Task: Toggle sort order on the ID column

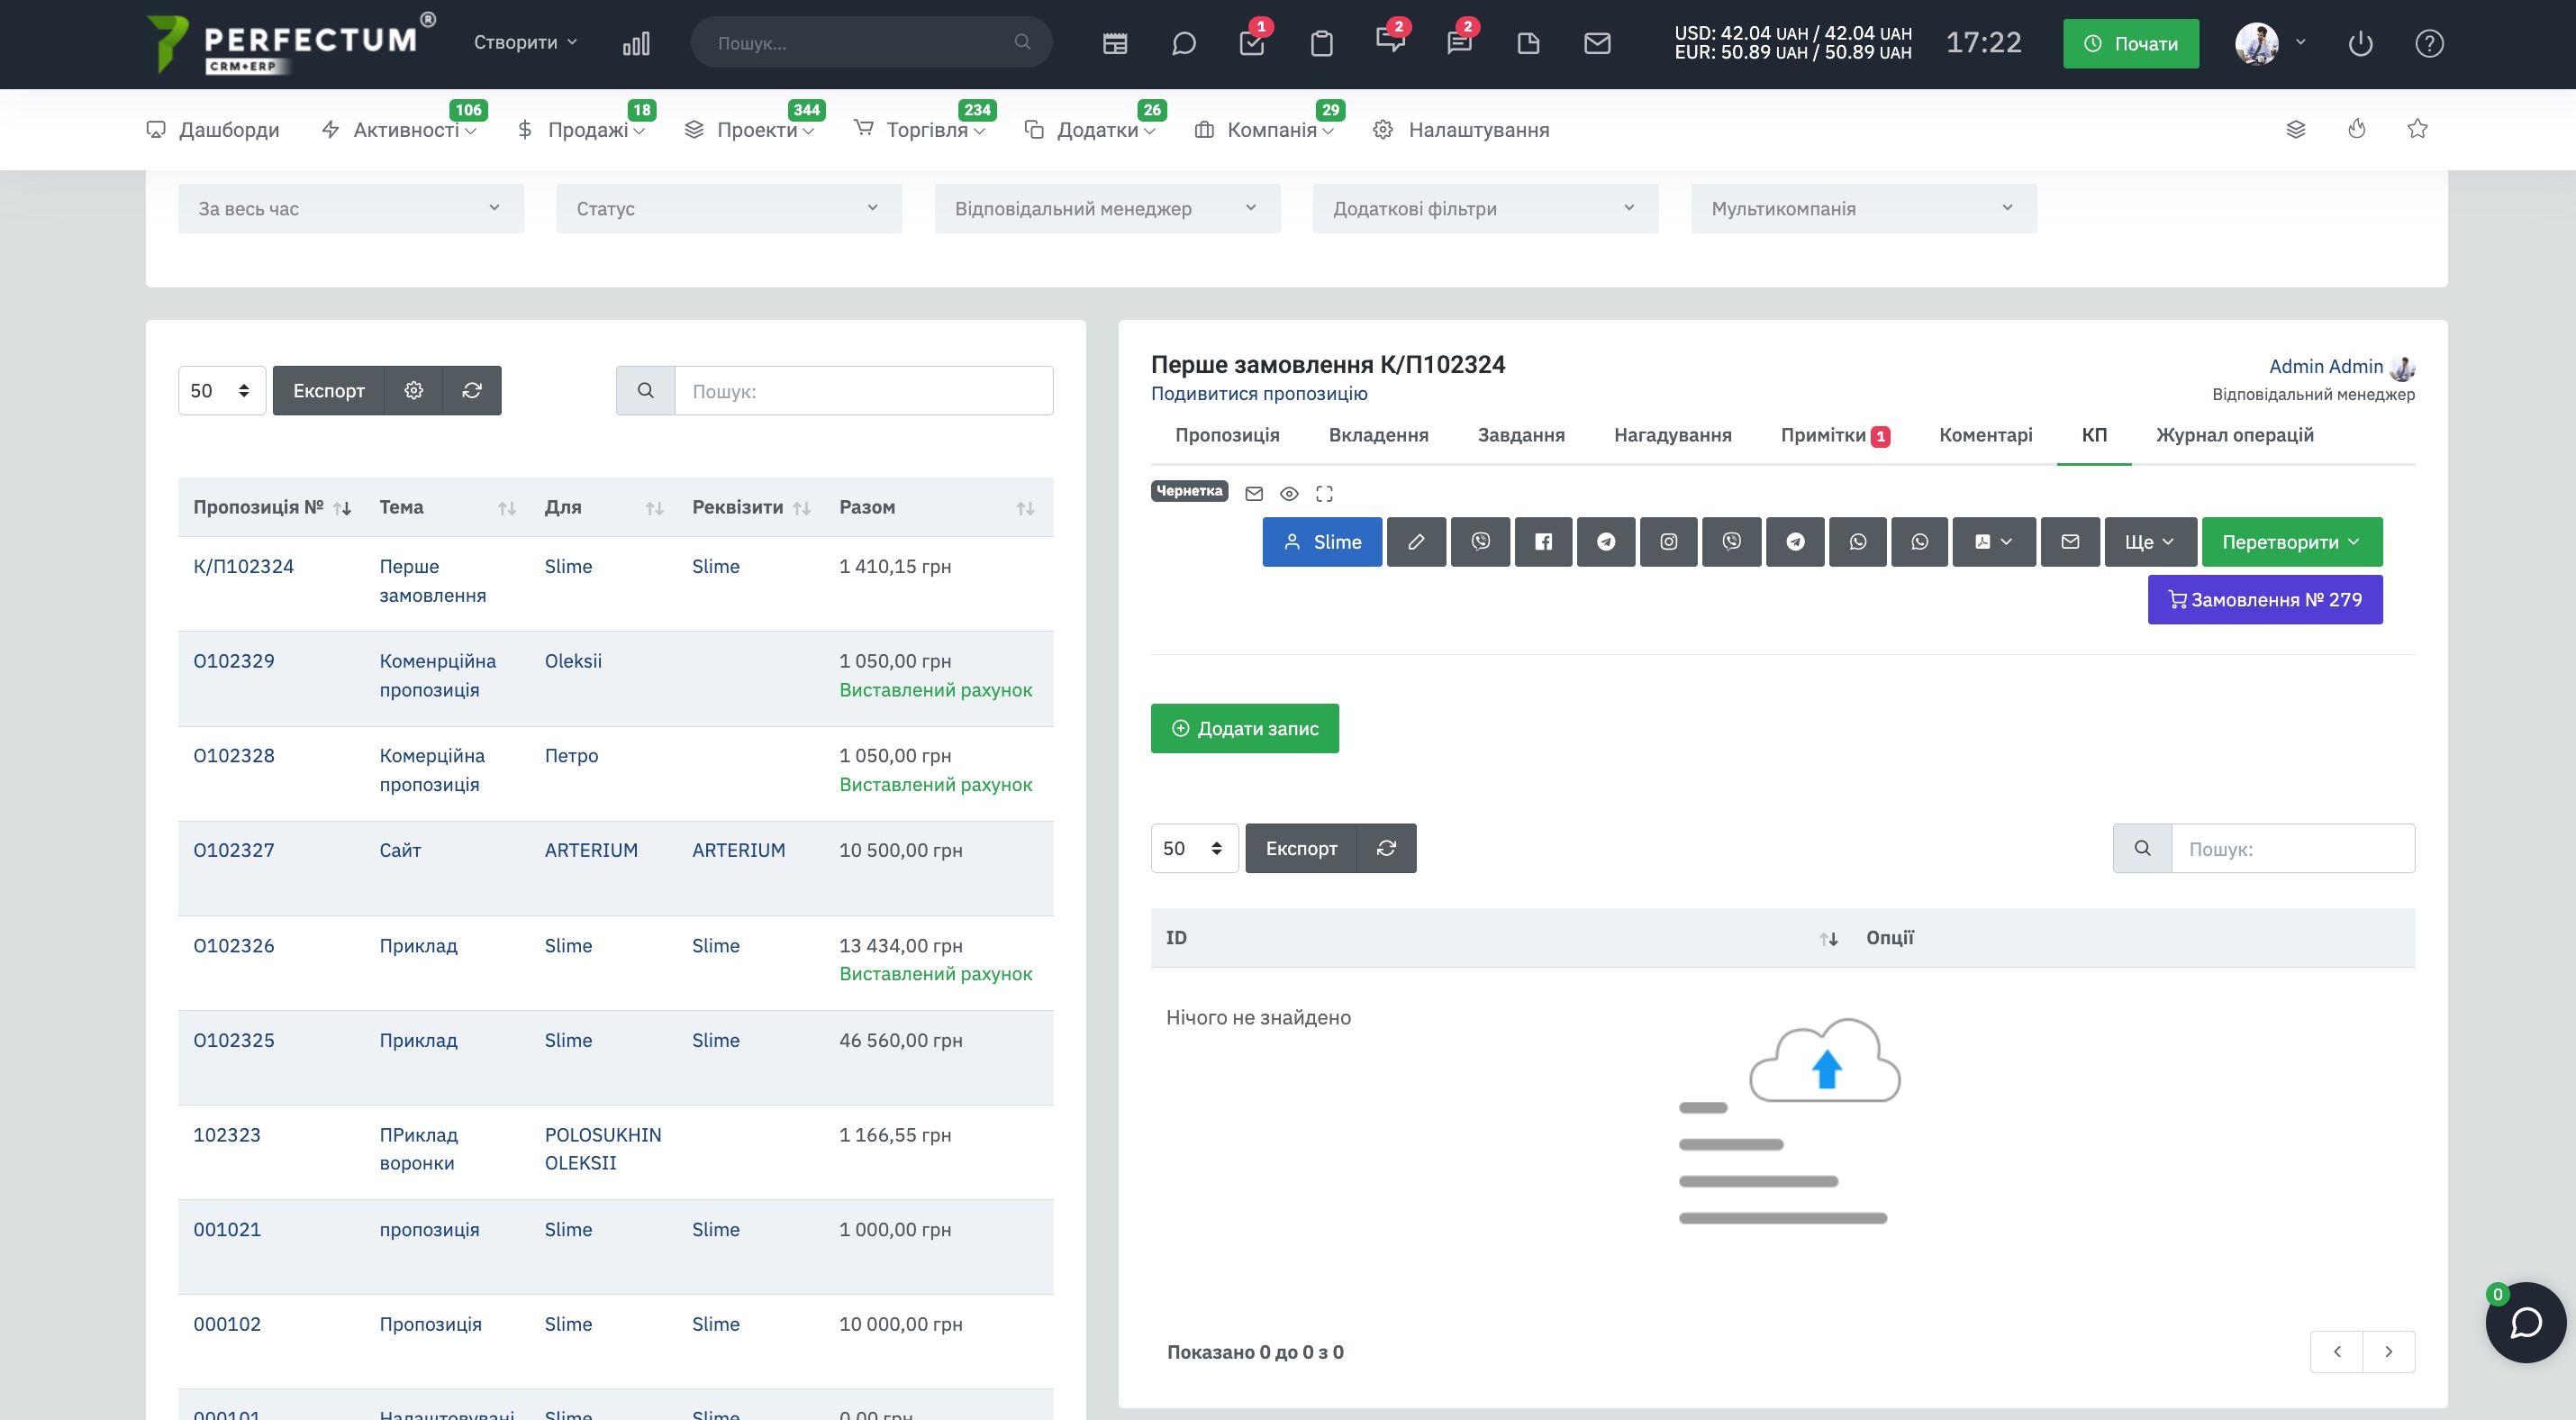Action: pos(1828,938)
